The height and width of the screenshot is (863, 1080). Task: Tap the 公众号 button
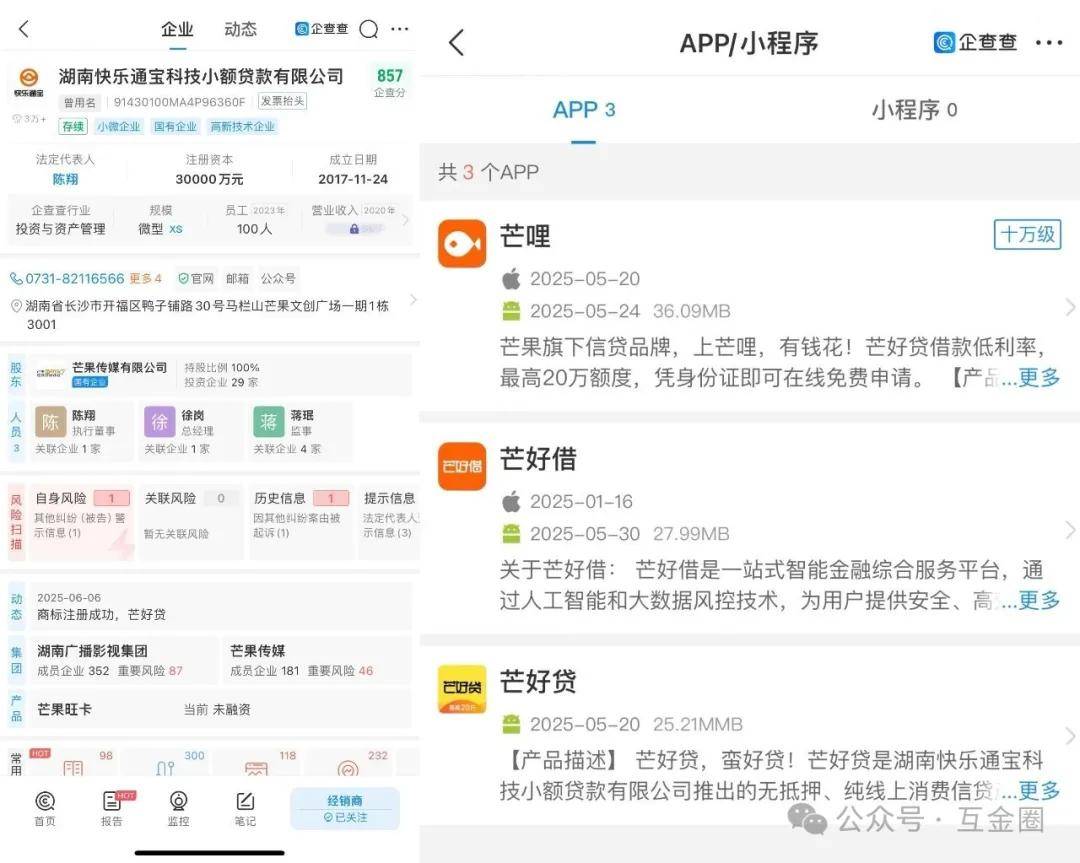coord(278,278)
